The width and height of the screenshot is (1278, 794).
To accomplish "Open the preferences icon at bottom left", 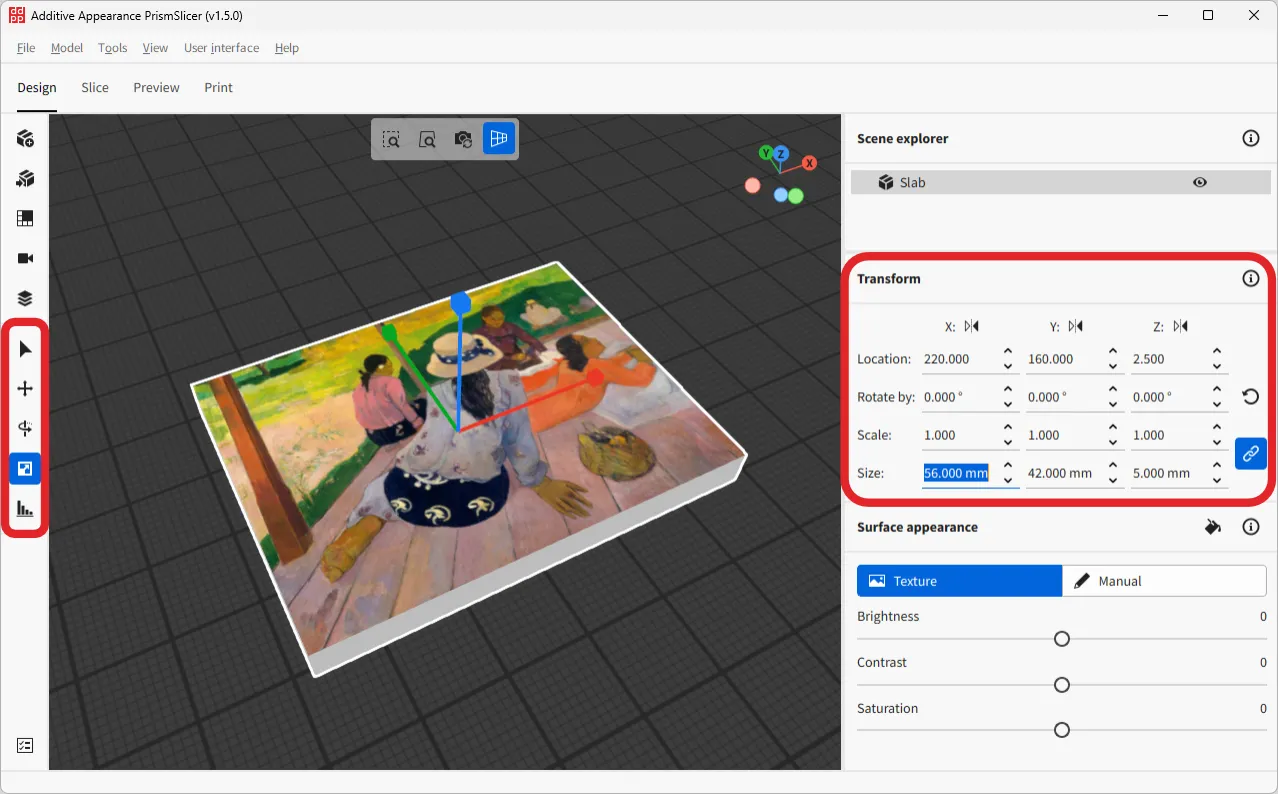I will click(24, 745).
